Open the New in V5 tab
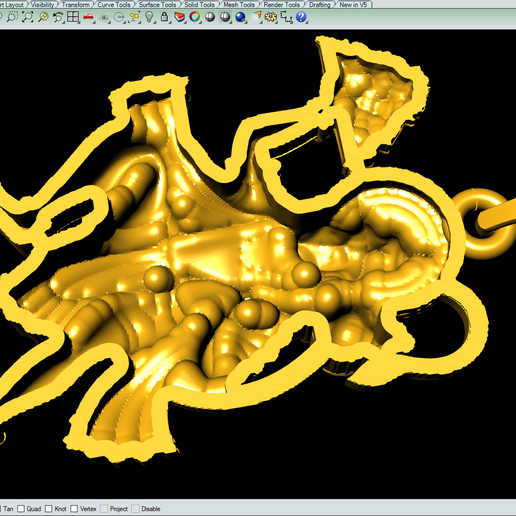The image size is (516, 516). 353,4
